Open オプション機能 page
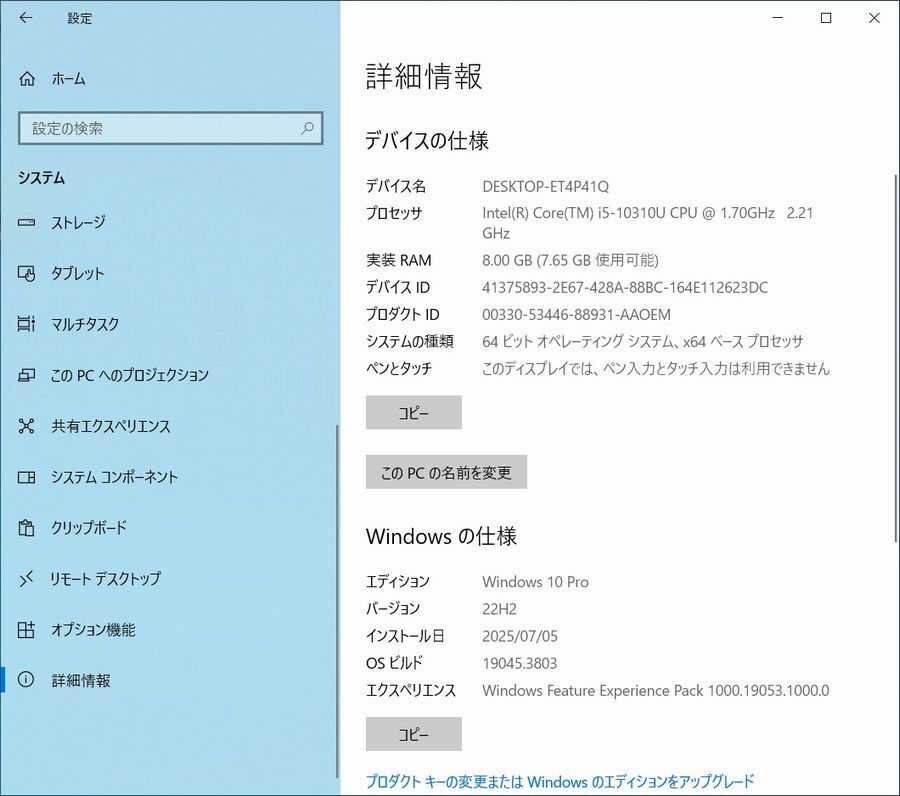This screenshot has height=796, width=900. point(169,630)
